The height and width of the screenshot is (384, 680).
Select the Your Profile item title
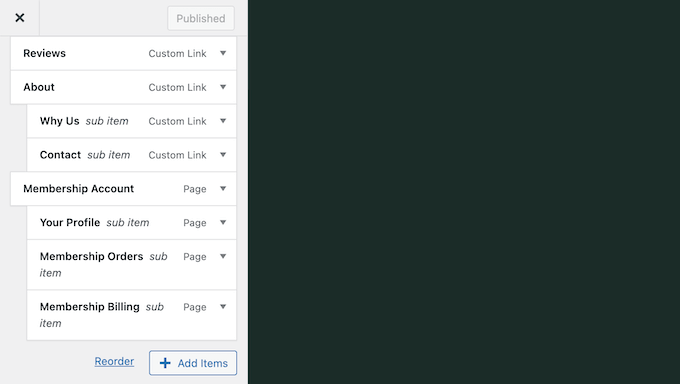(70, 222)
